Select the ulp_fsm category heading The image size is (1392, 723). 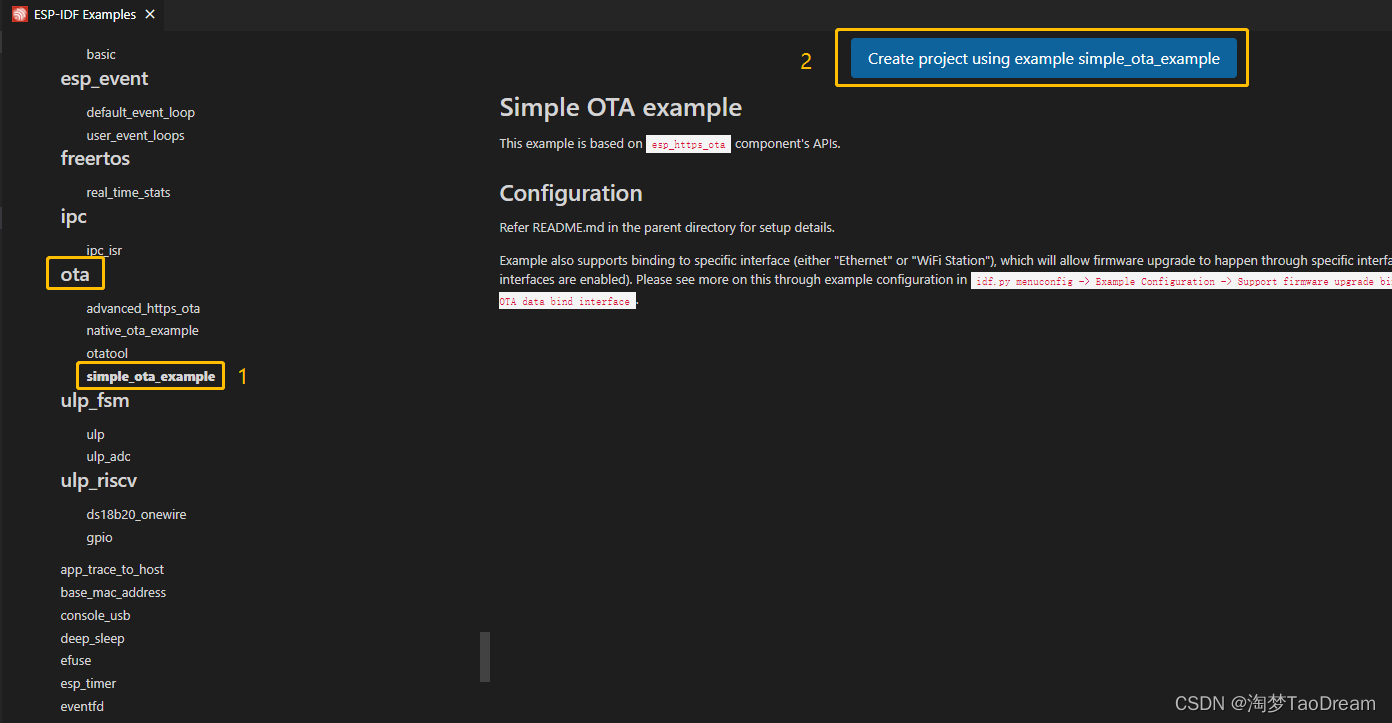tap(95, 400)
